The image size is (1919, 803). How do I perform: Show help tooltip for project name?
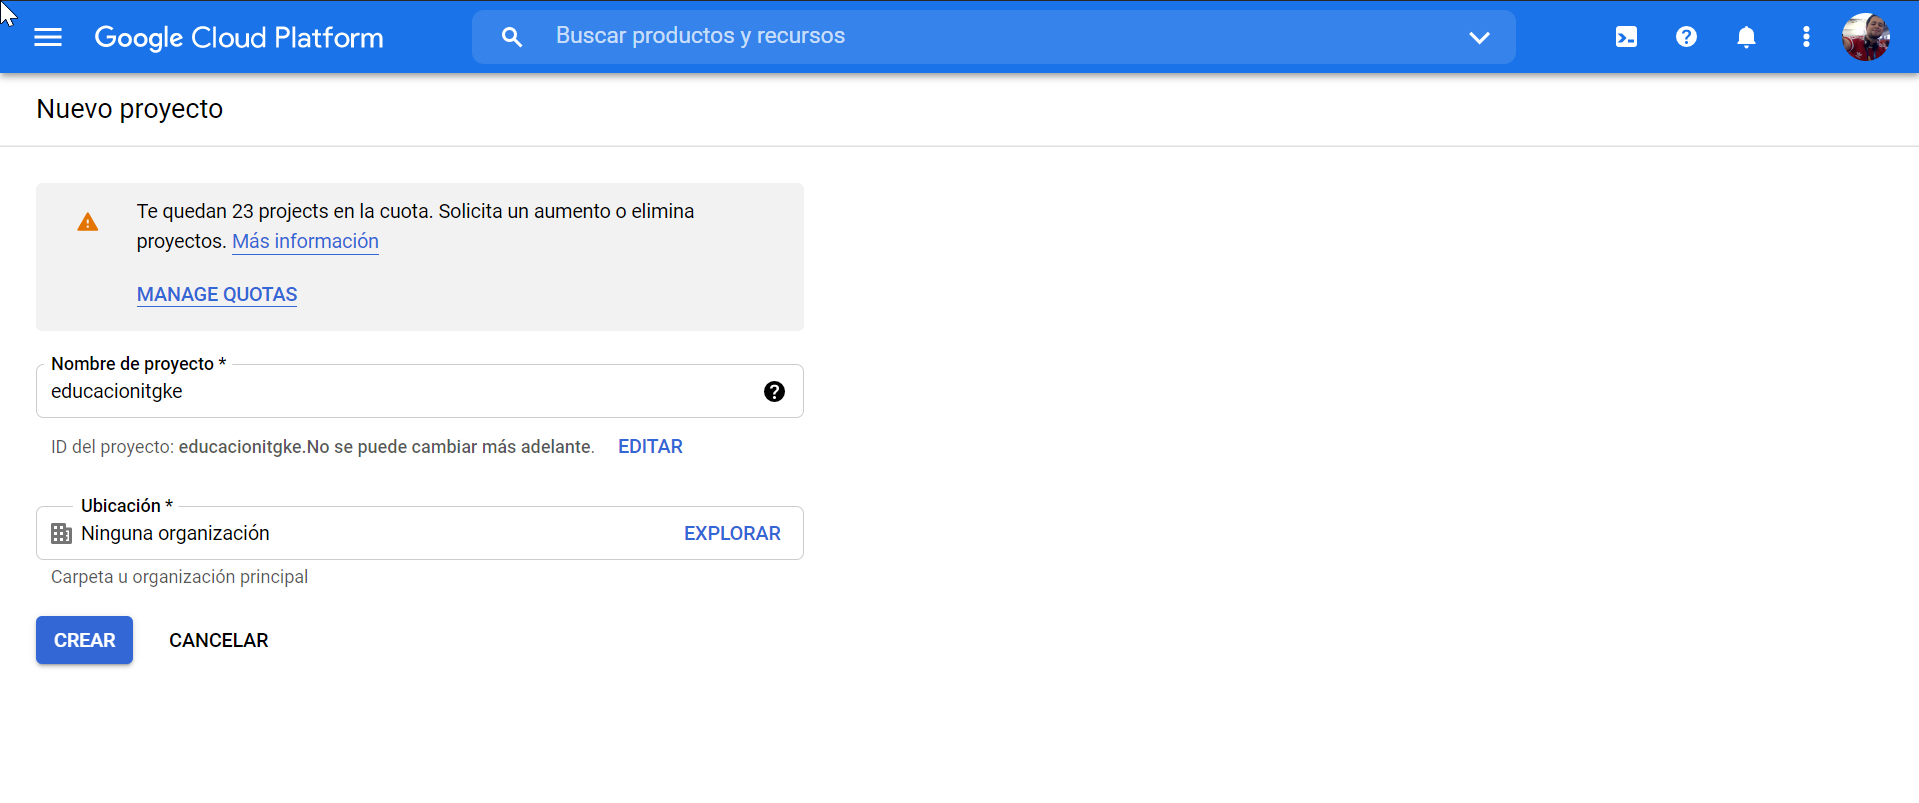pyautogui.click(x=774, y=391)
